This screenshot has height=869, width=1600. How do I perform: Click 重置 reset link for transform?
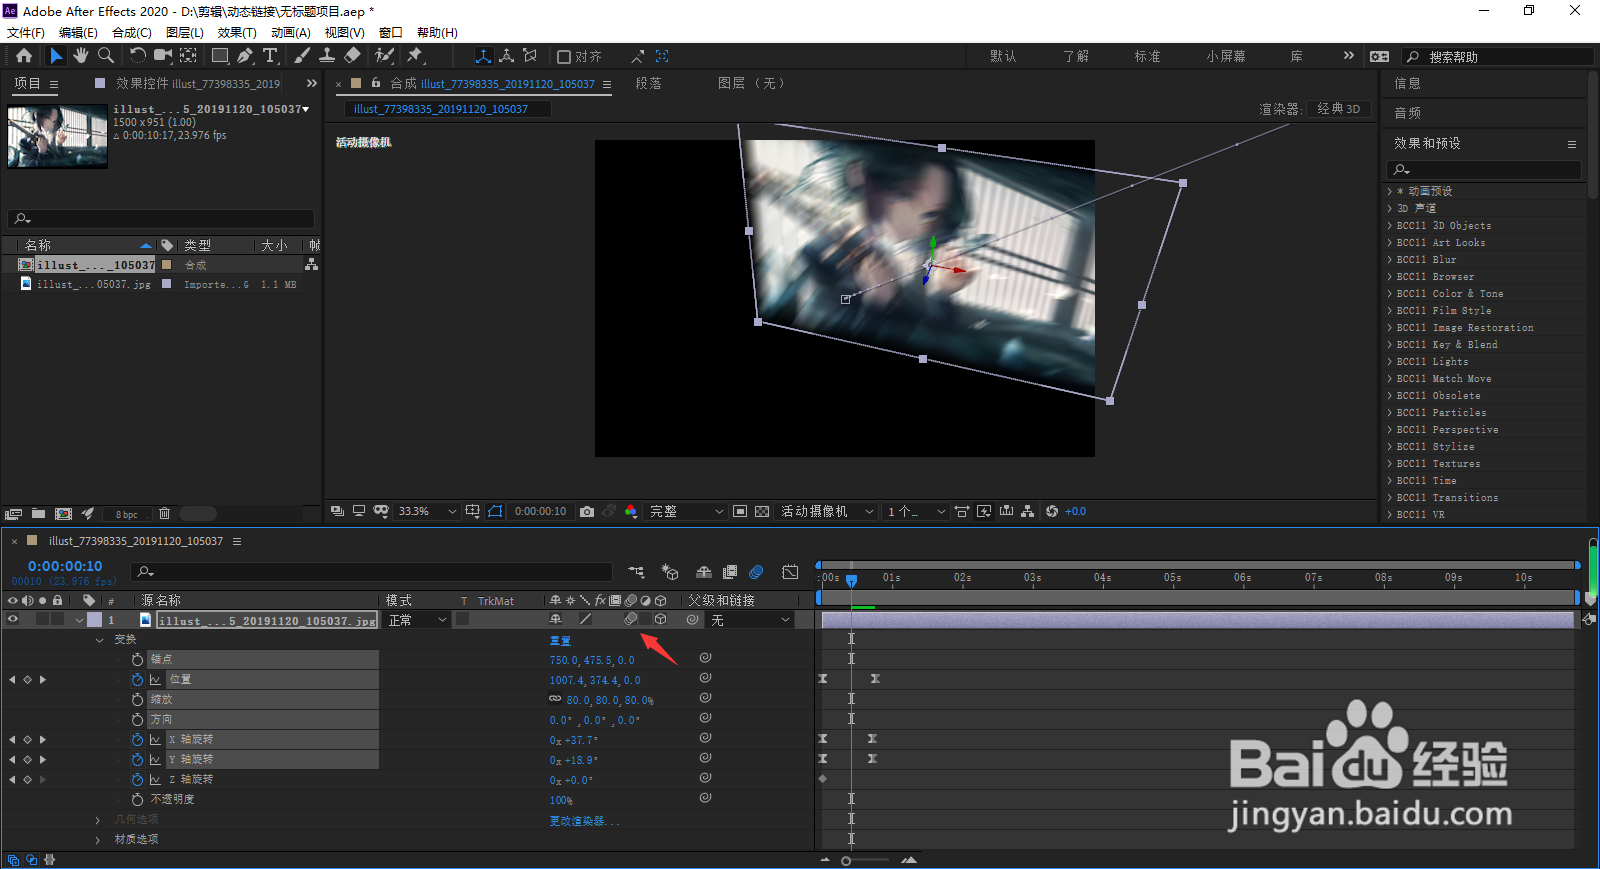point(560,641)
